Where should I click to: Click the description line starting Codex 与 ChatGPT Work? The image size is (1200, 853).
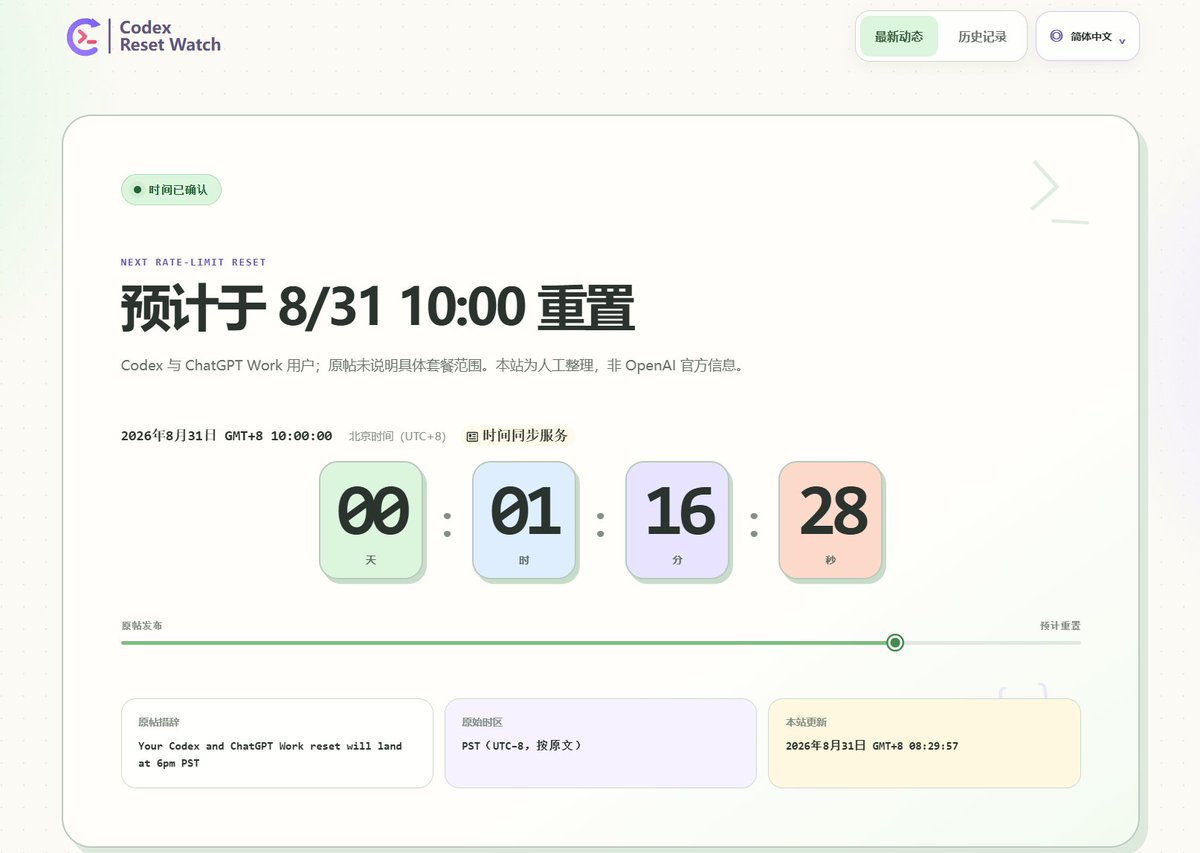coord(432,366)
